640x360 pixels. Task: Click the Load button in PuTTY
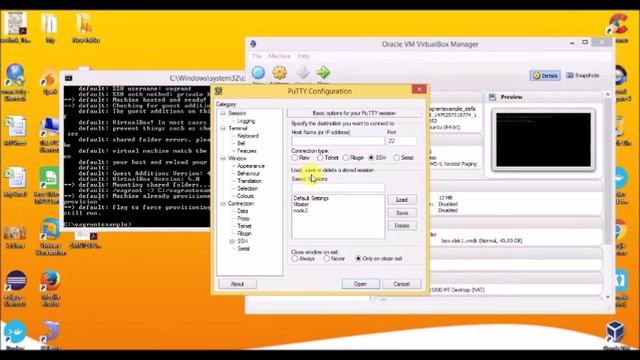point(402,200)
